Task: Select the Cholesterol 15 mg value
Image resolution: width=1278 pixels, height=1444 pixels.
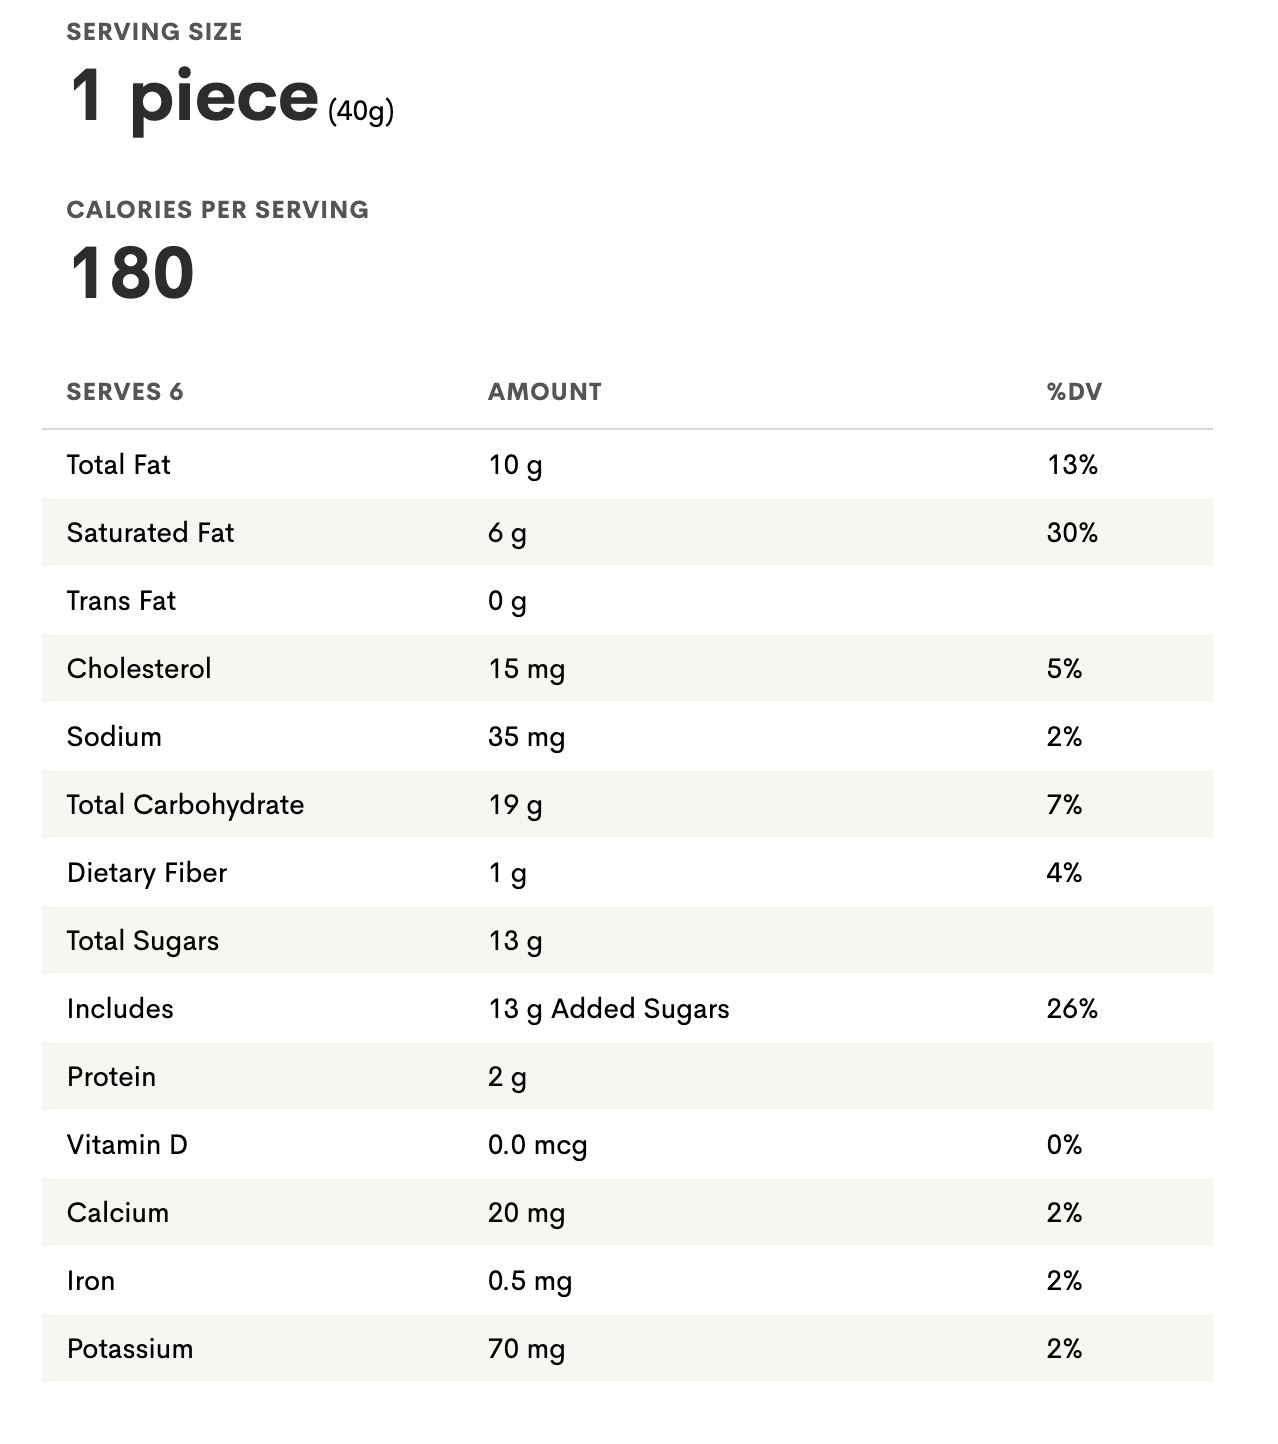Action: tap(527, 669)
